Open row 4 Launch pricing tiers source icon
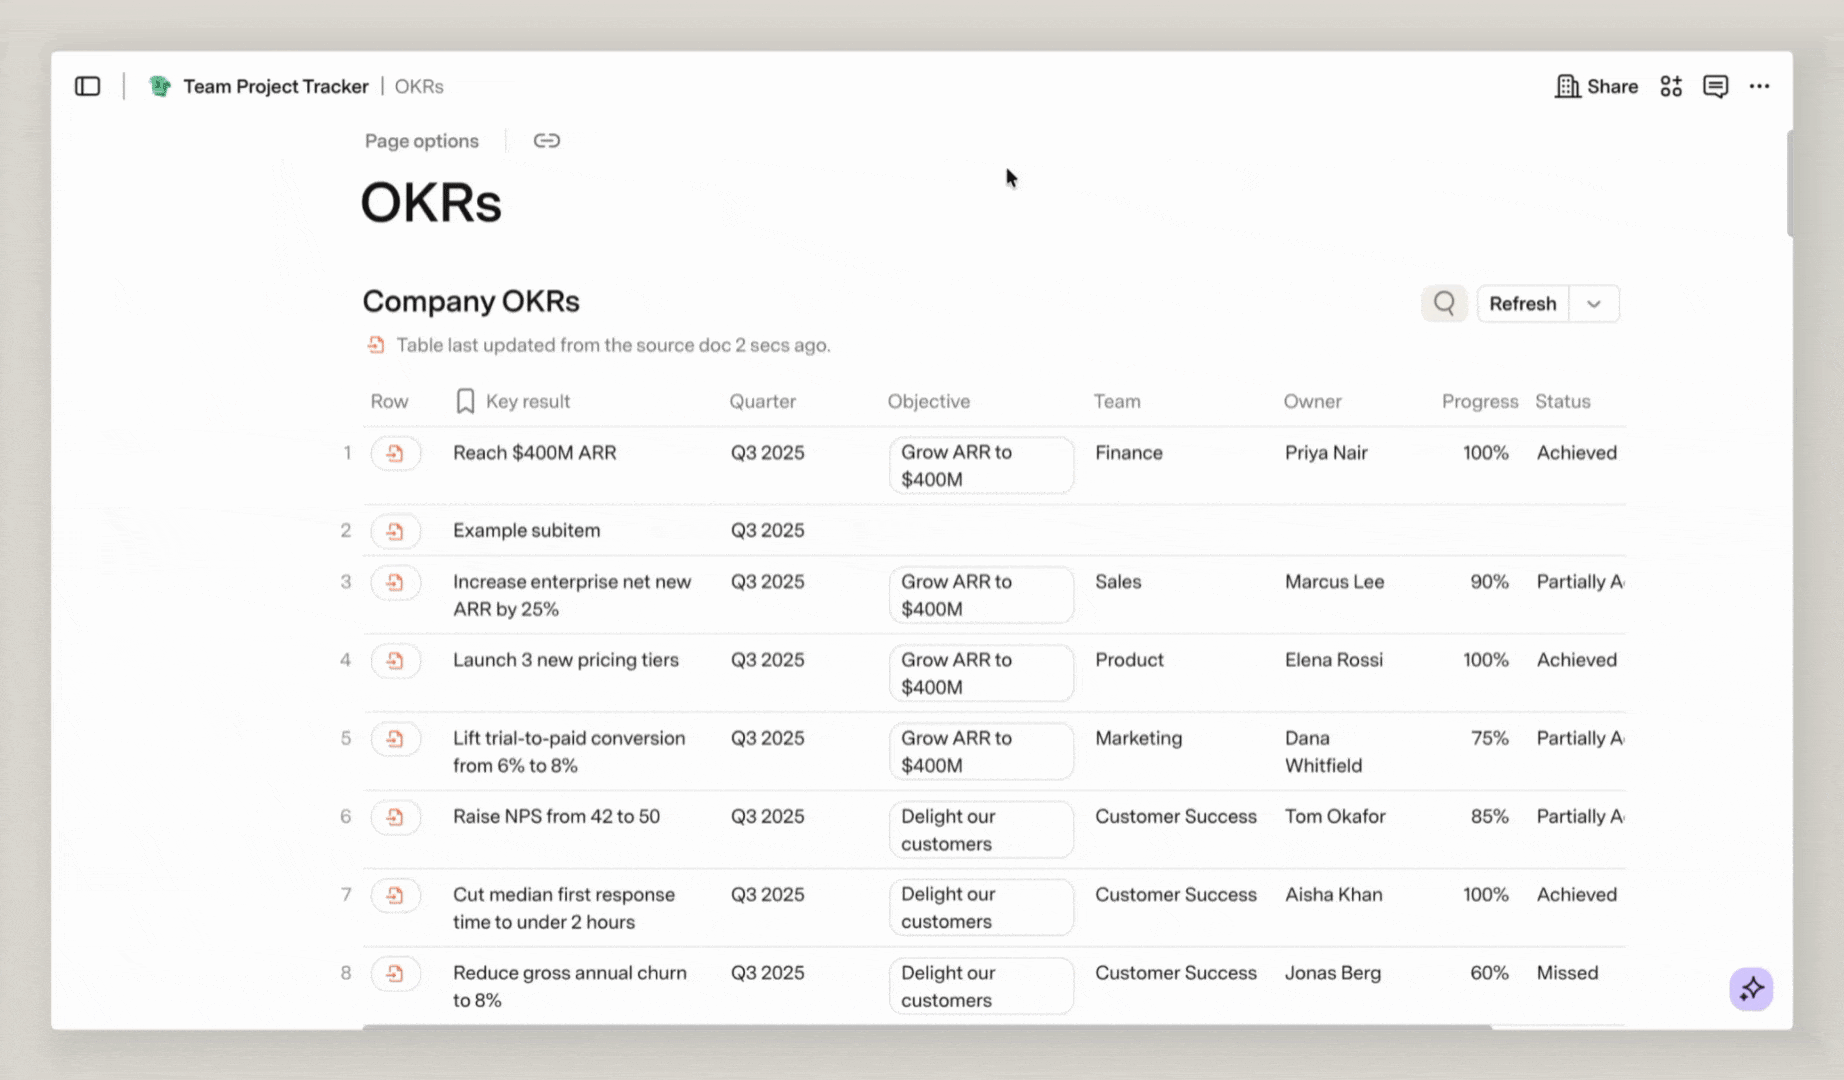1844x1080 pixels. pyautogui.click(x=395, y=660)
